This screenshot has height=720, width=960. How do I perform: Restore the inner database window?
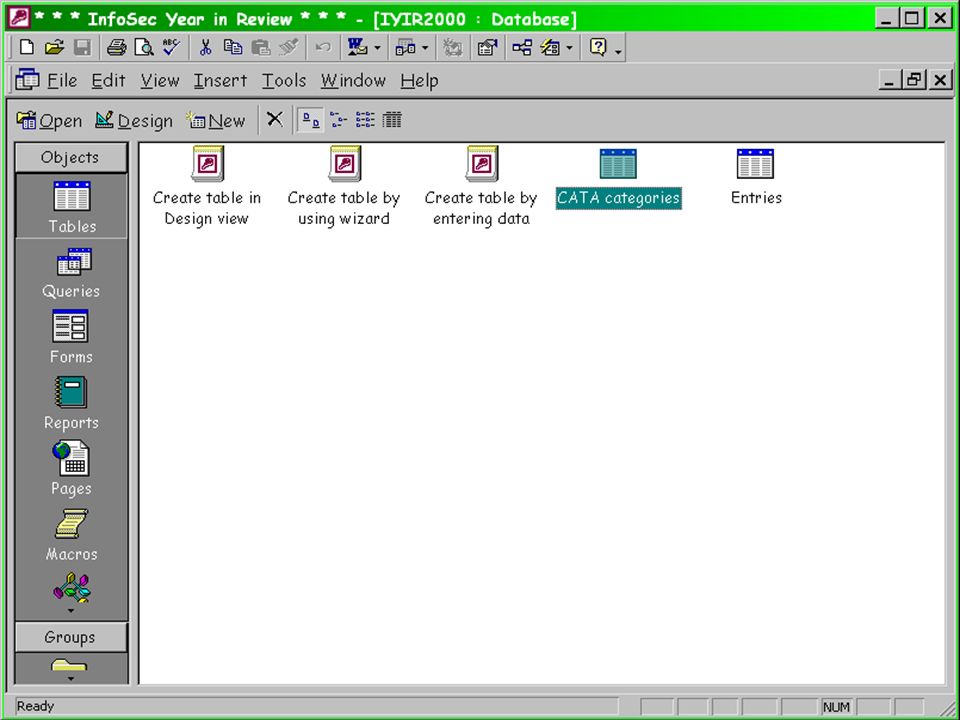pos(914,80)
